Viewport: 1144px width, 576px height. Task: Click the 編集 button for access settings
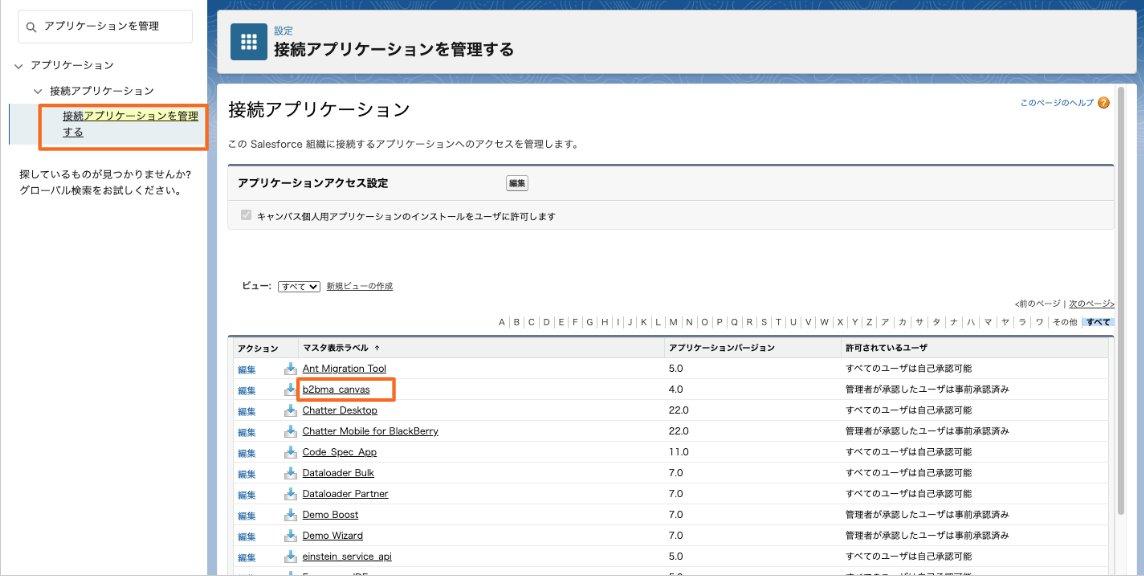pyautogui.click(x=517, y=183)
